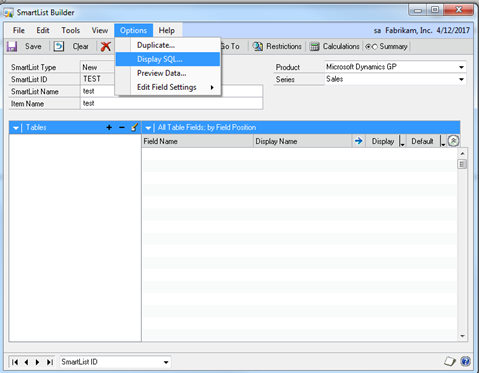Click the 4/12/2017 date text
This screenshot has width=479, height=373.
[453, 30]
